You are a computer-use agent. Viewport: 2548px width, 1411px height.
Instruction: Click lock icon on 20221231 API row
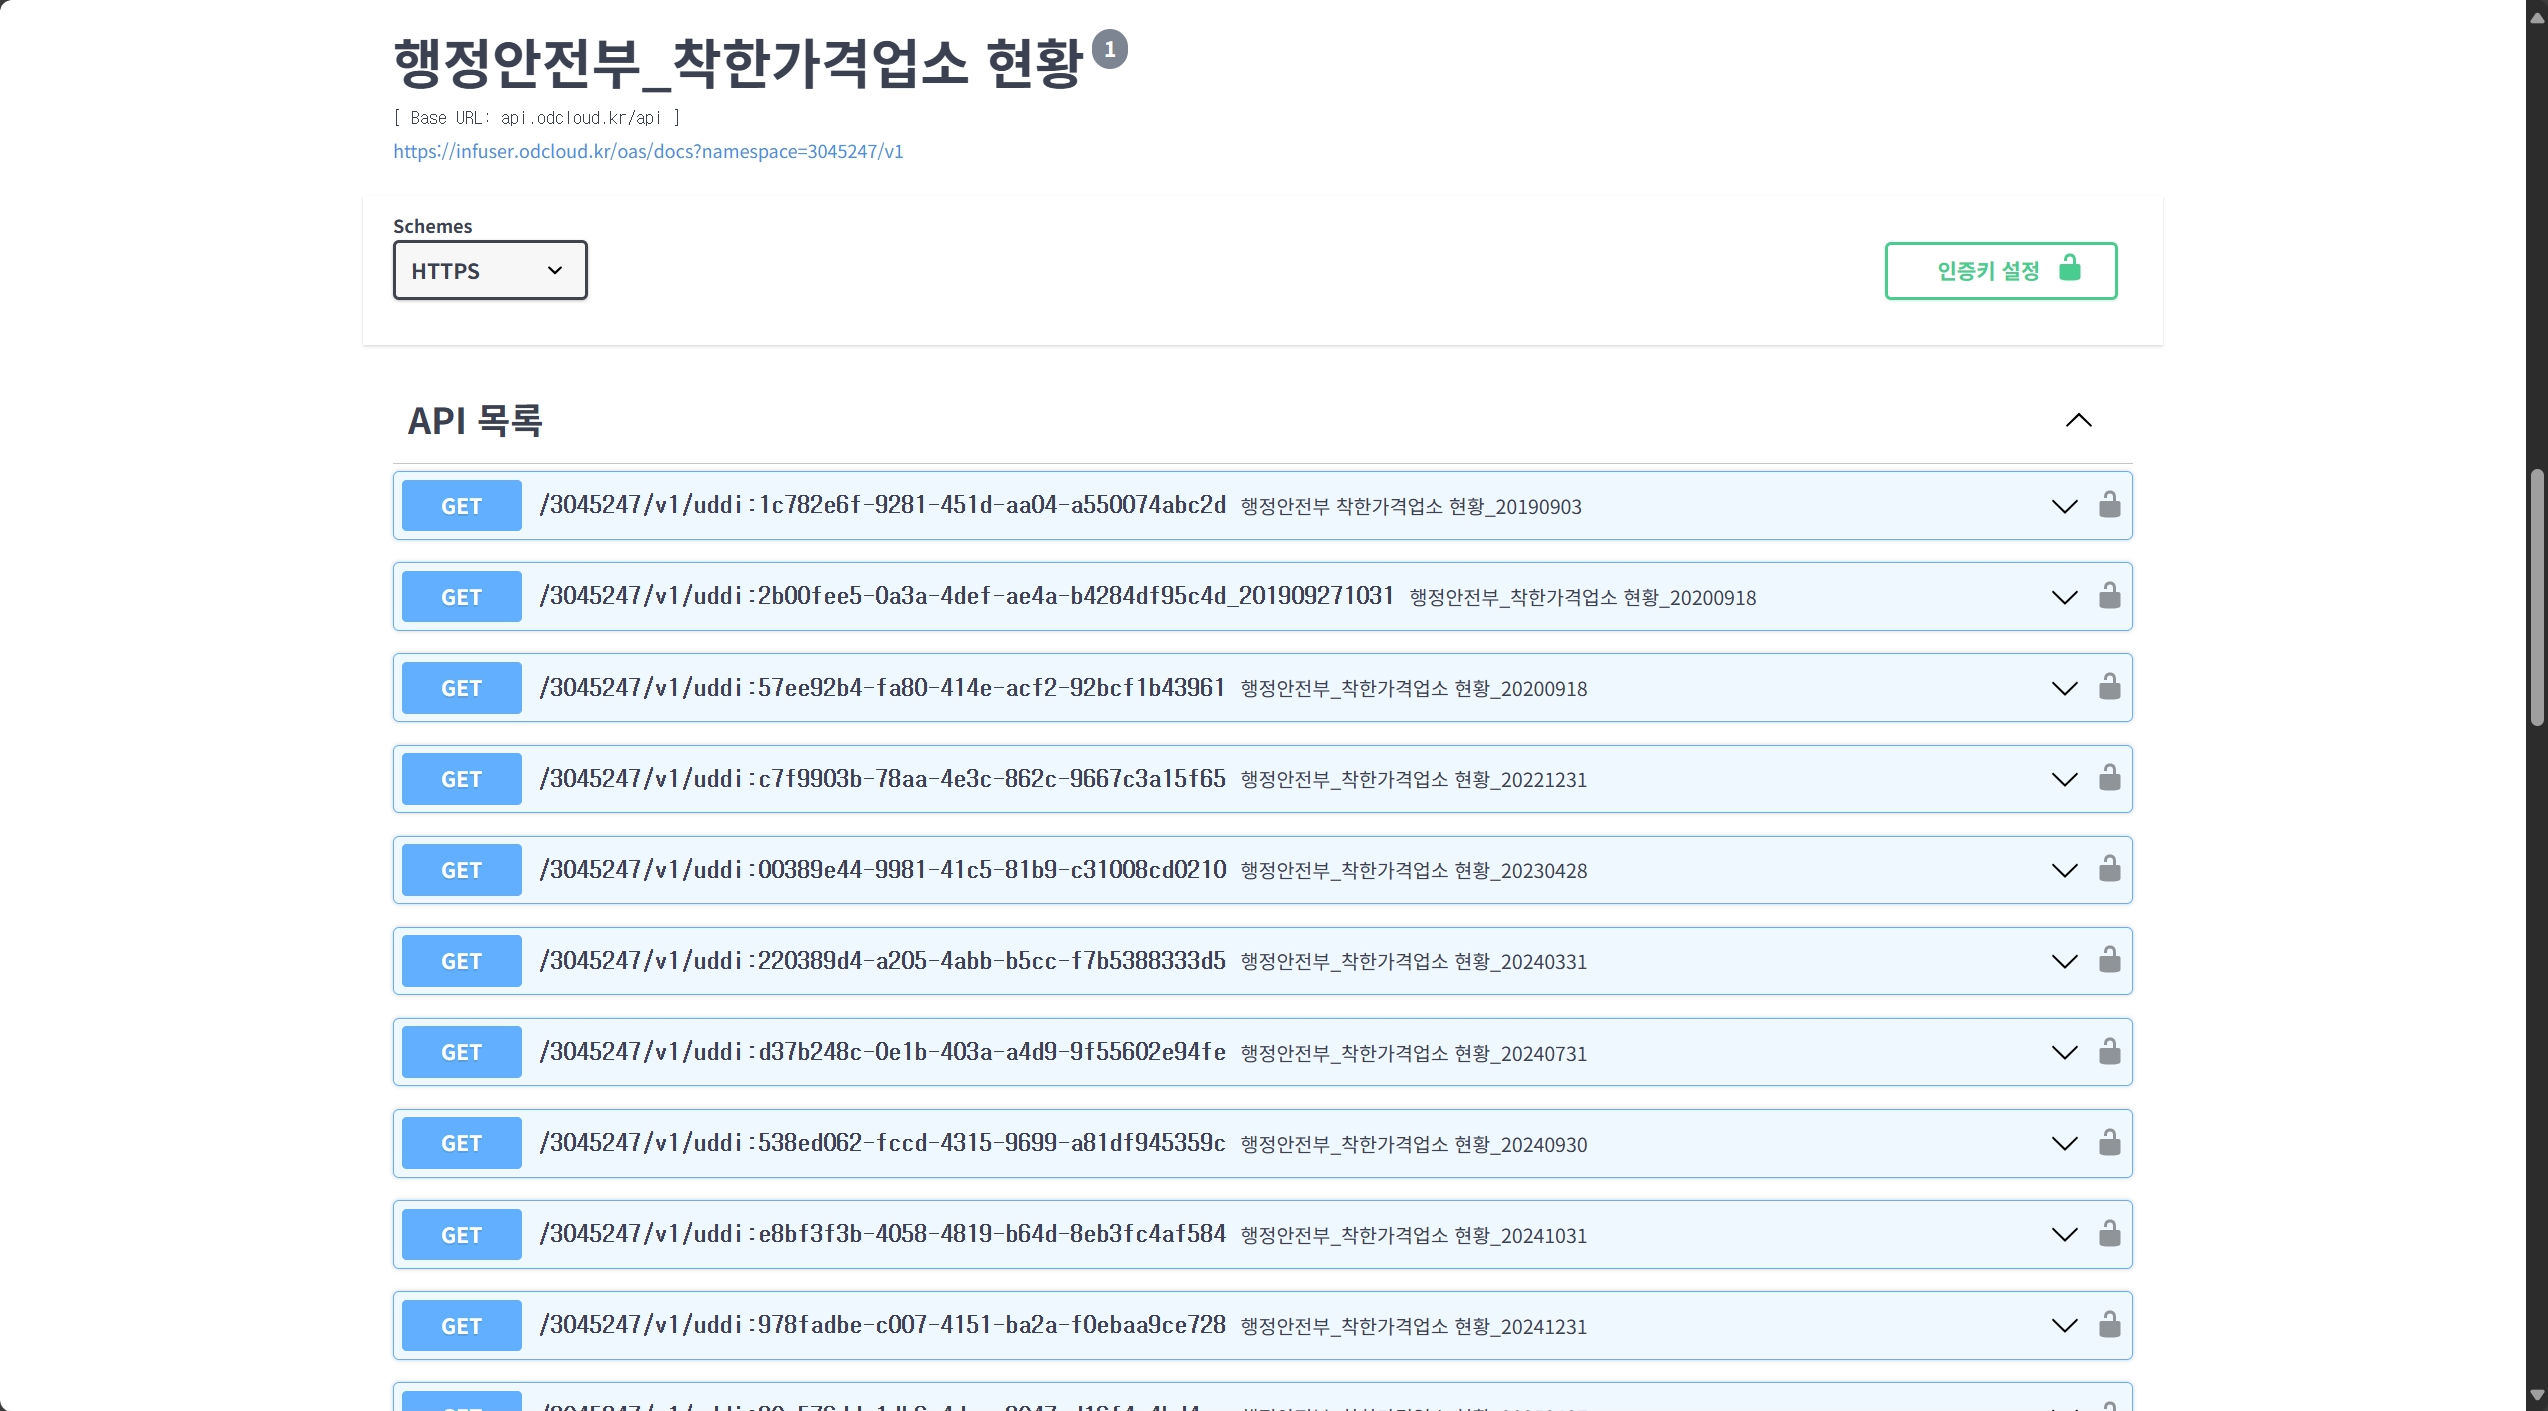[x=2109, y=778]
